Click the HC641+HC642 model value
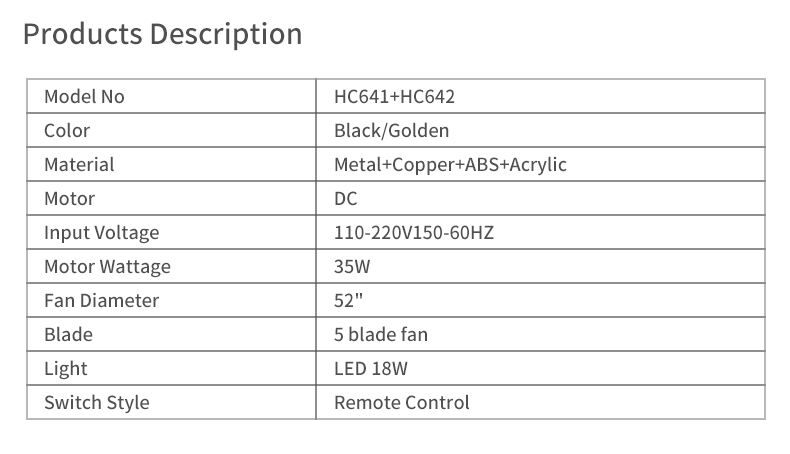790x454 pixels. (394, 97)
